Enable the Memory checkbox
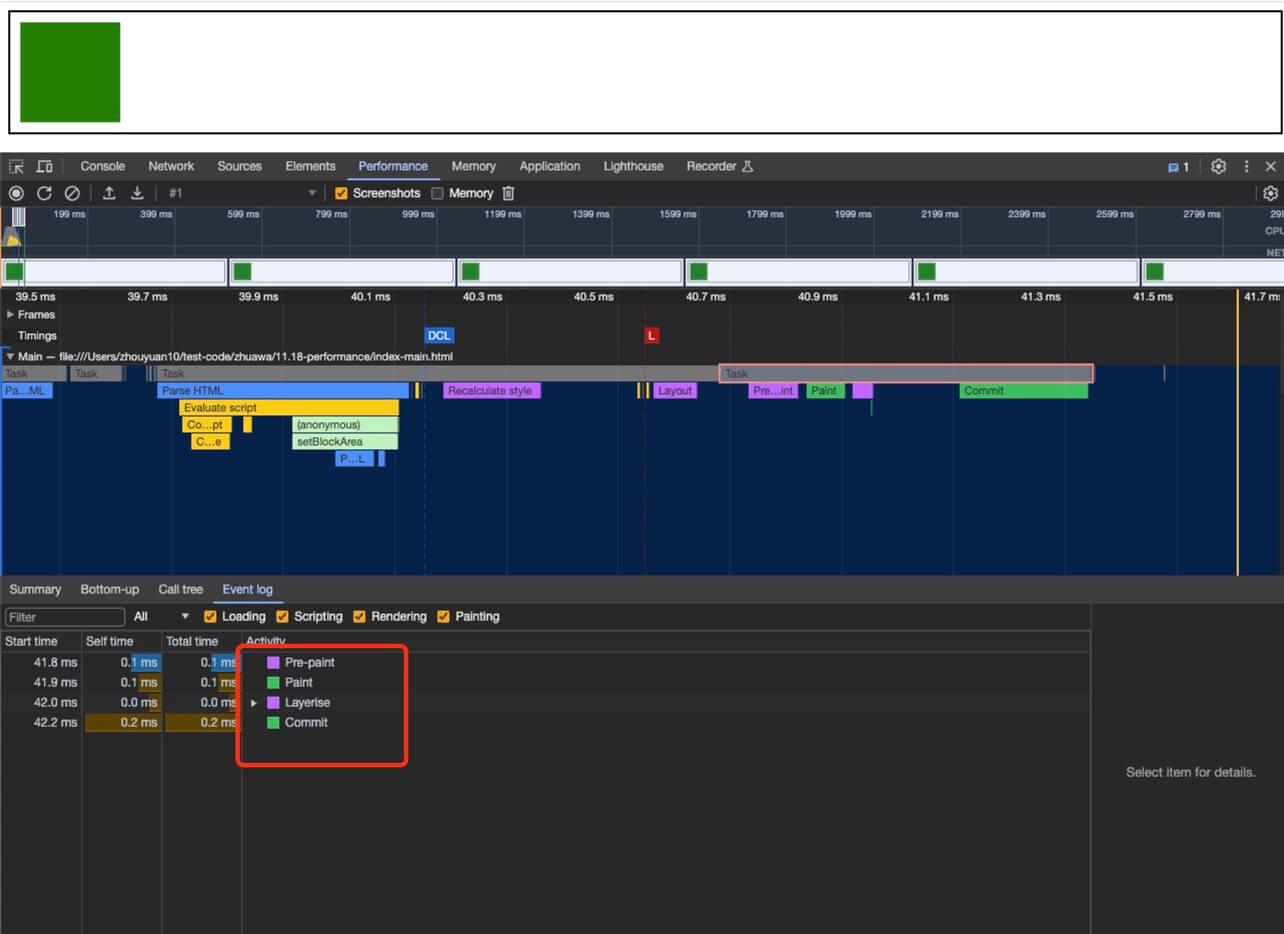The height and width of the screenshot is (934, 1284). [x=437, y=193]
